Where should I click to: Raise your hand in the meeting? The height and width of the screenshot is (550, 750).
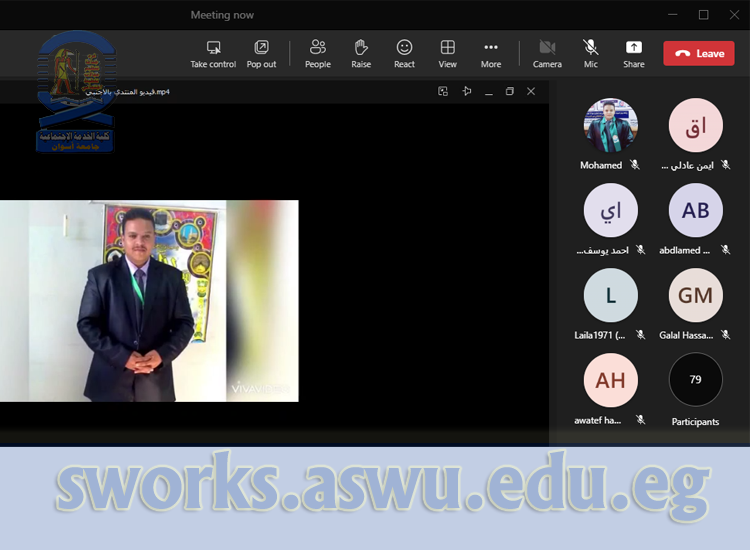pos(361,54)
